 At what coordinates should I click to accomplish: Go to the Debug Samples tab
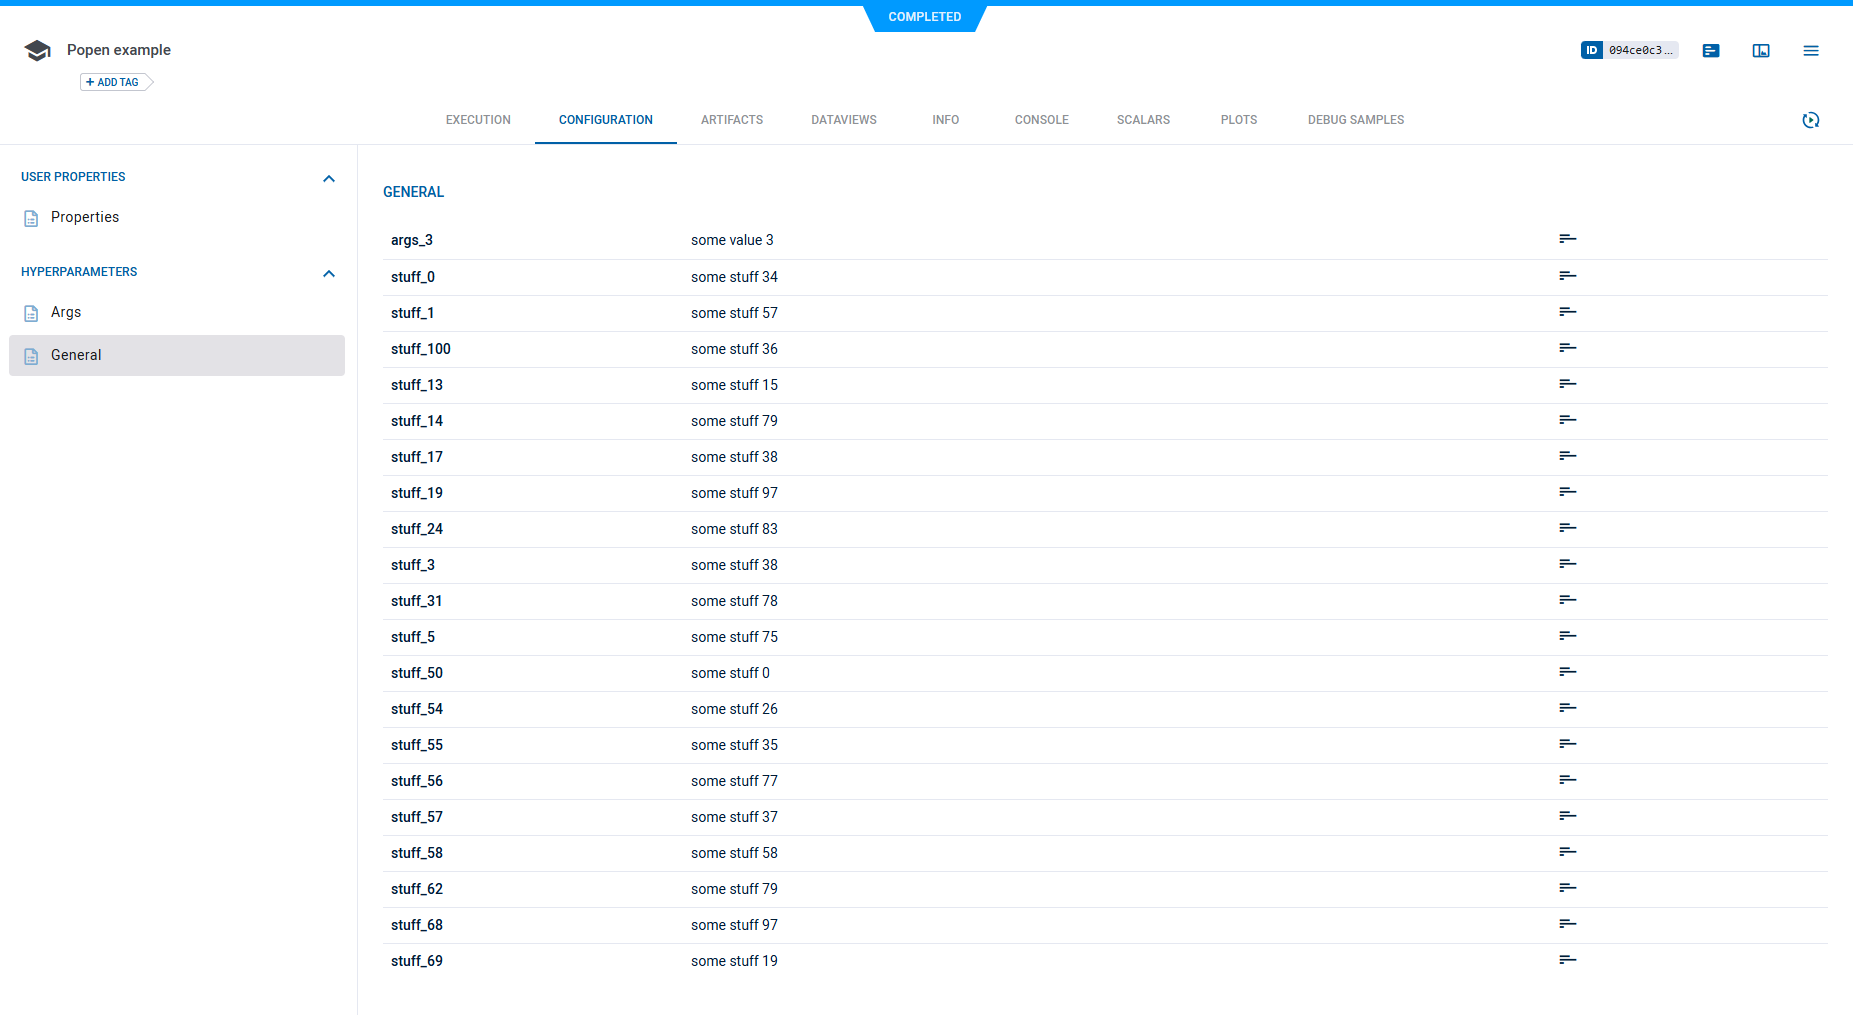click(x=1355, y=120)
